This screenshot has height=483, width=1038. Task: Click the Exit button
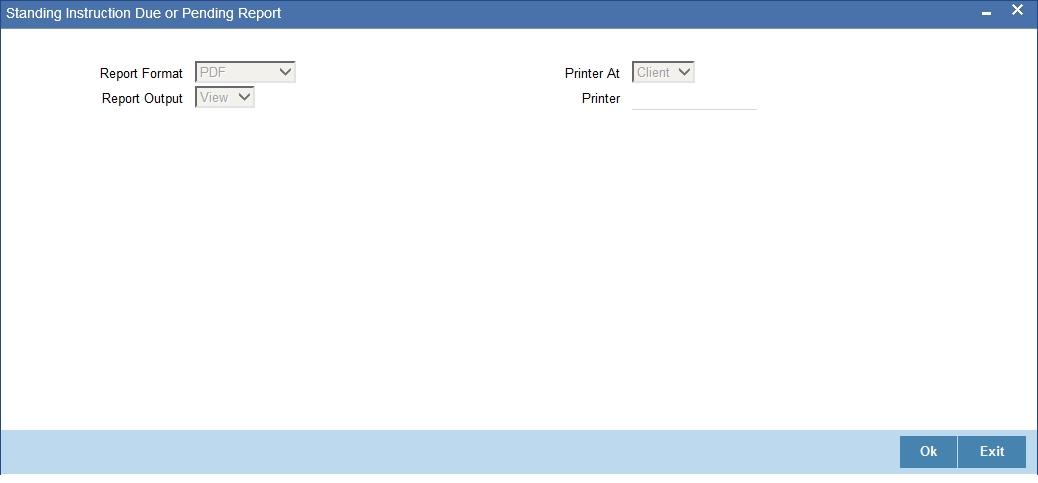(x=992, y=451)
